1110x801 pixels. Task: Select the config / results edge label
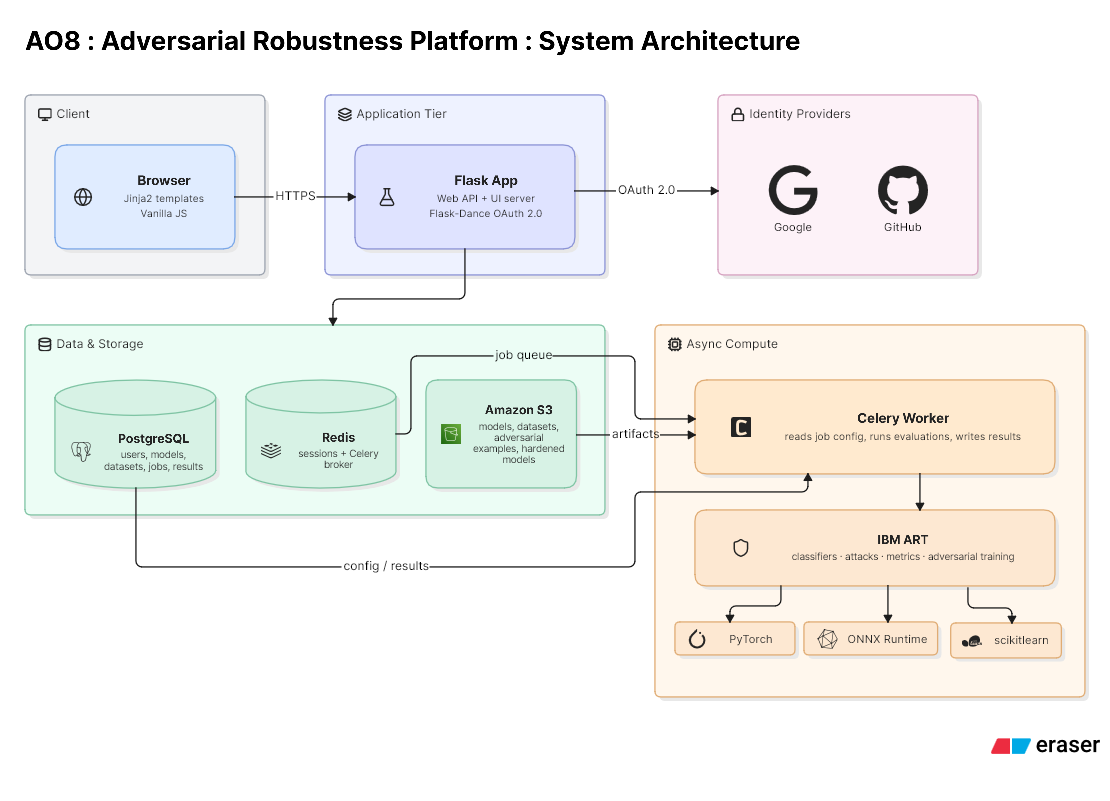point(386,566)
